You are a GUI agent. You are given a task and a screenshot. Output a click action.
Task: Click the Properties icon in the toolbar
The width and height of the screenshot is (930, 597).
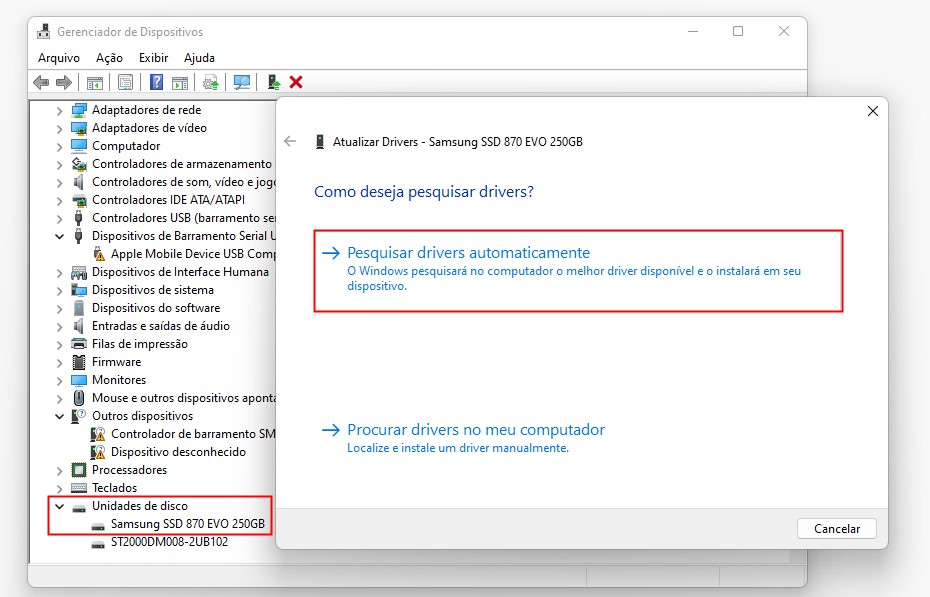tap(126, 82)
